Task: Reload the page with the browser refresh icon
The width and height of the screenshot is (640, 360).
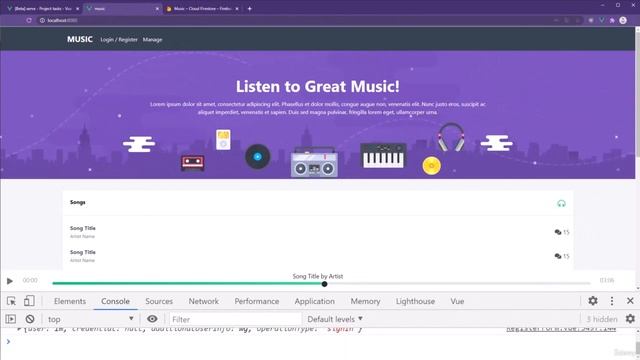Action: coord(29,20)
